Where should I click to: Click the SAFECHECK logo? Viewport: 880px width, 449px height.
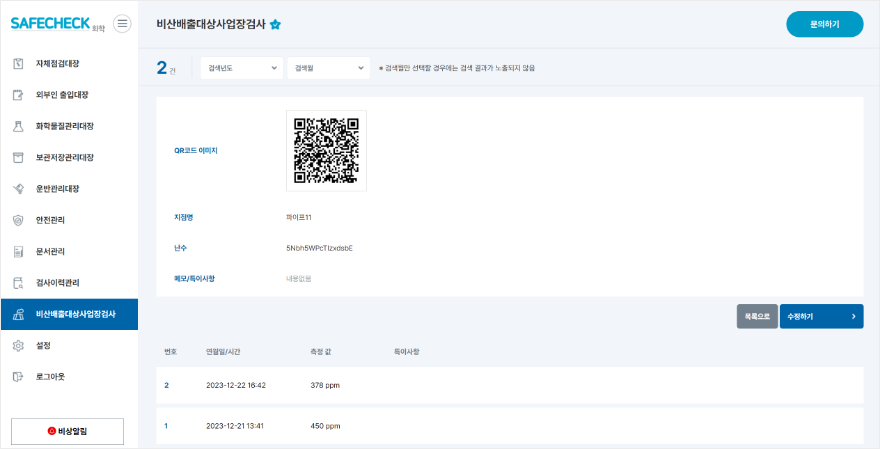tap(57, 24)
